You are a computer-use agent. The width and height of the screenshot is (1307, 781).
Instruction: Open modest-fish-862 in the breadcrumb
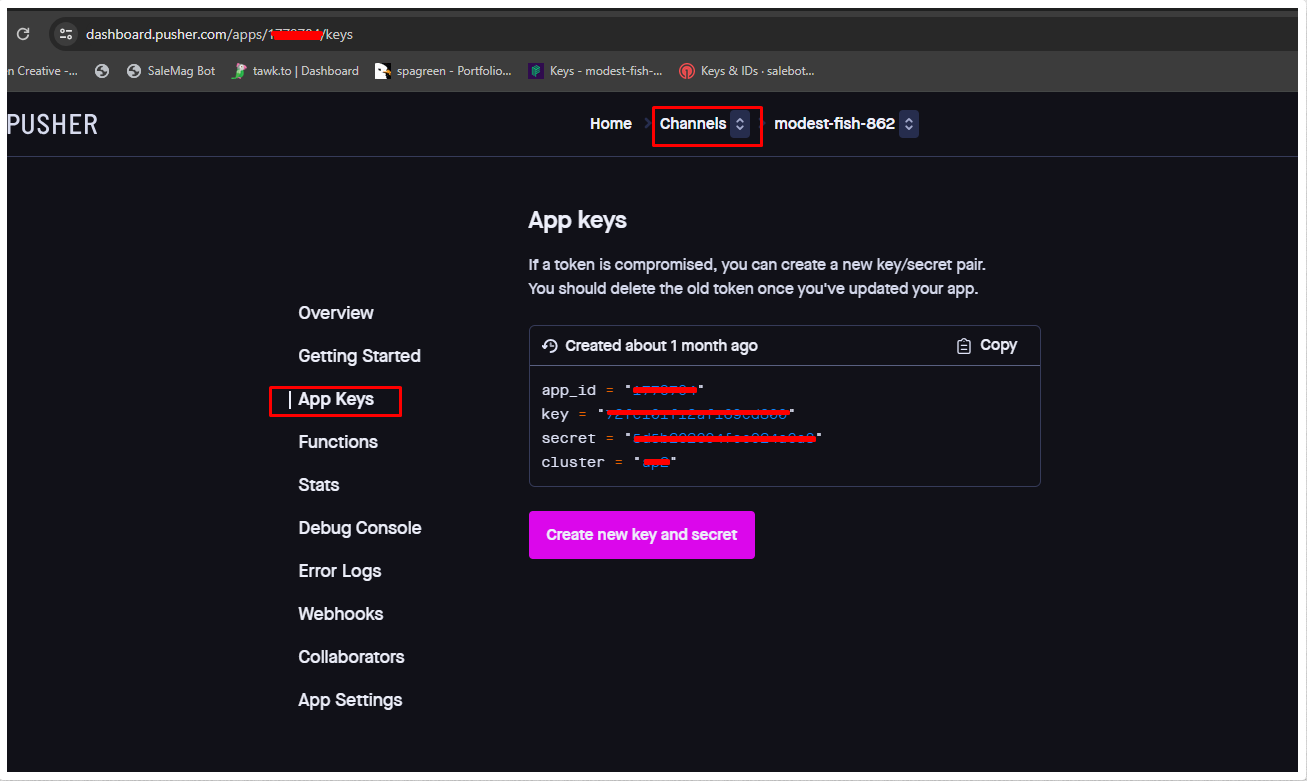(x=834, y=124)
